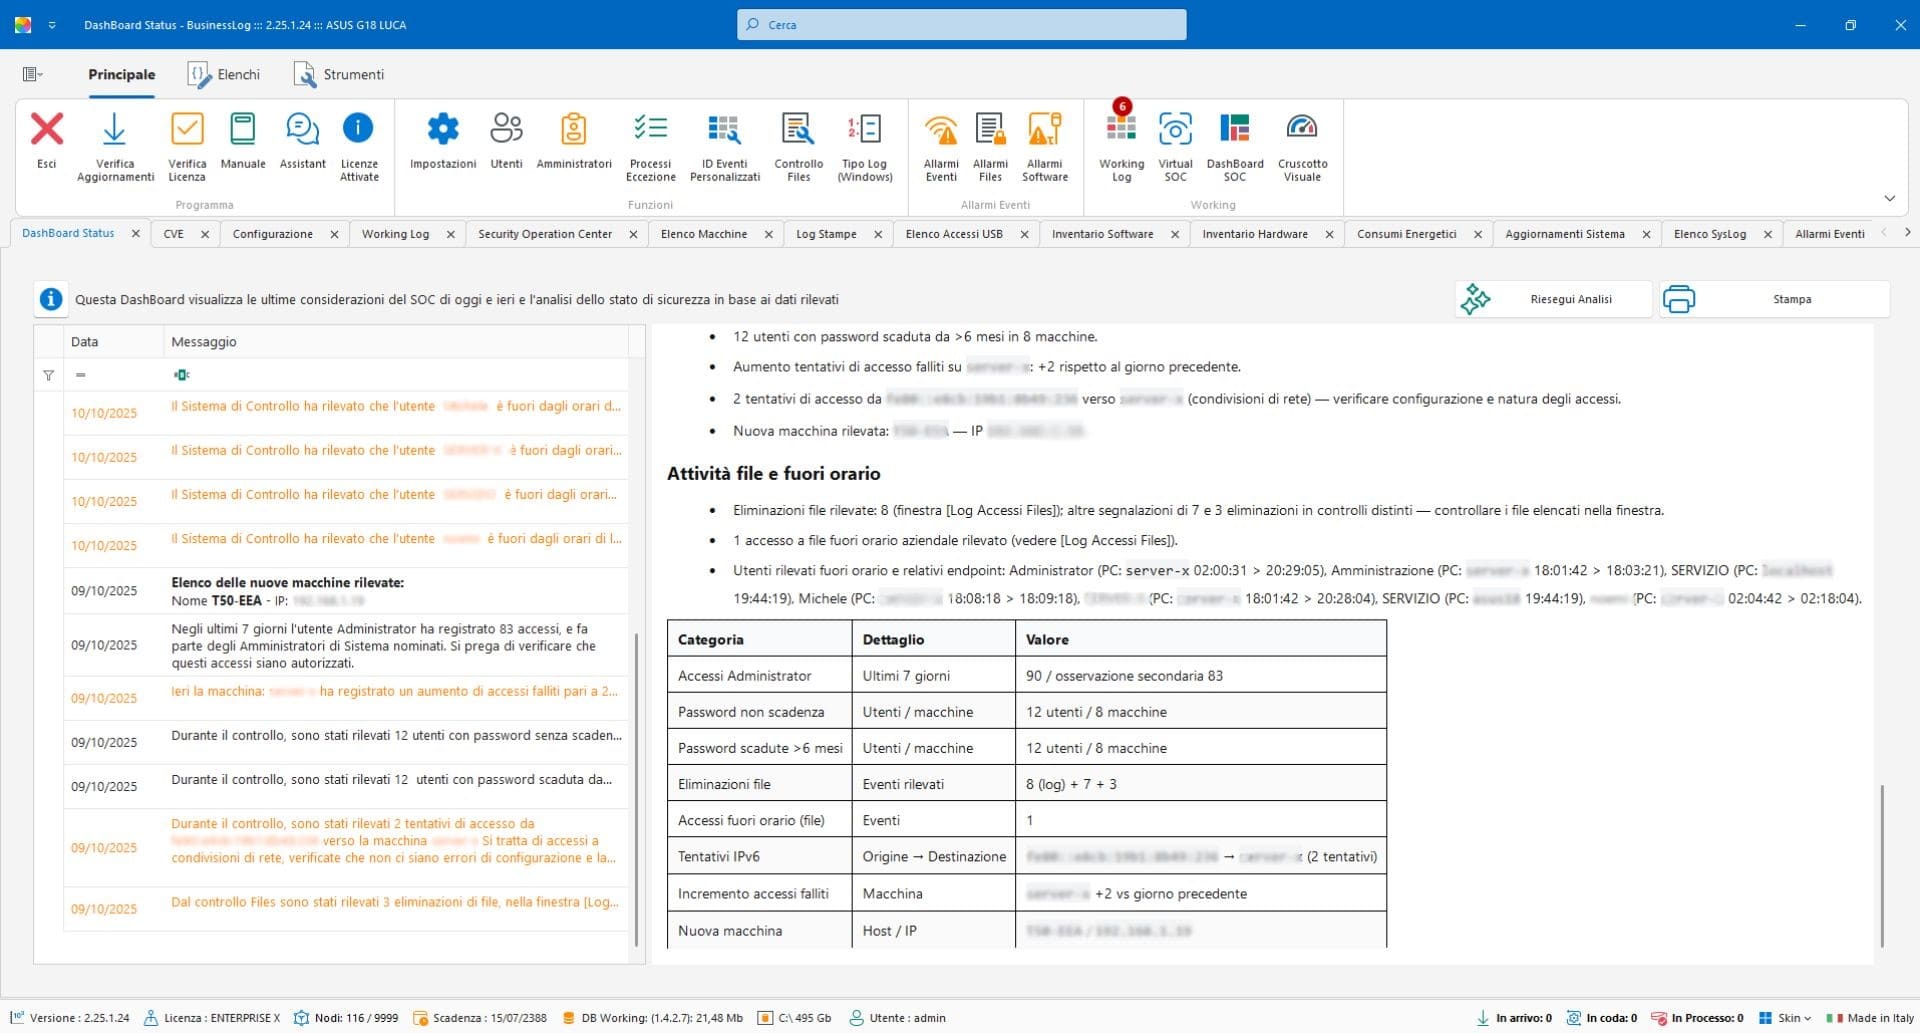Image resolution: width=1920 pixels, height=1033 pixels.
Task: Open Allarmi Eventi from the ribbon
Action: click(940, 145)
